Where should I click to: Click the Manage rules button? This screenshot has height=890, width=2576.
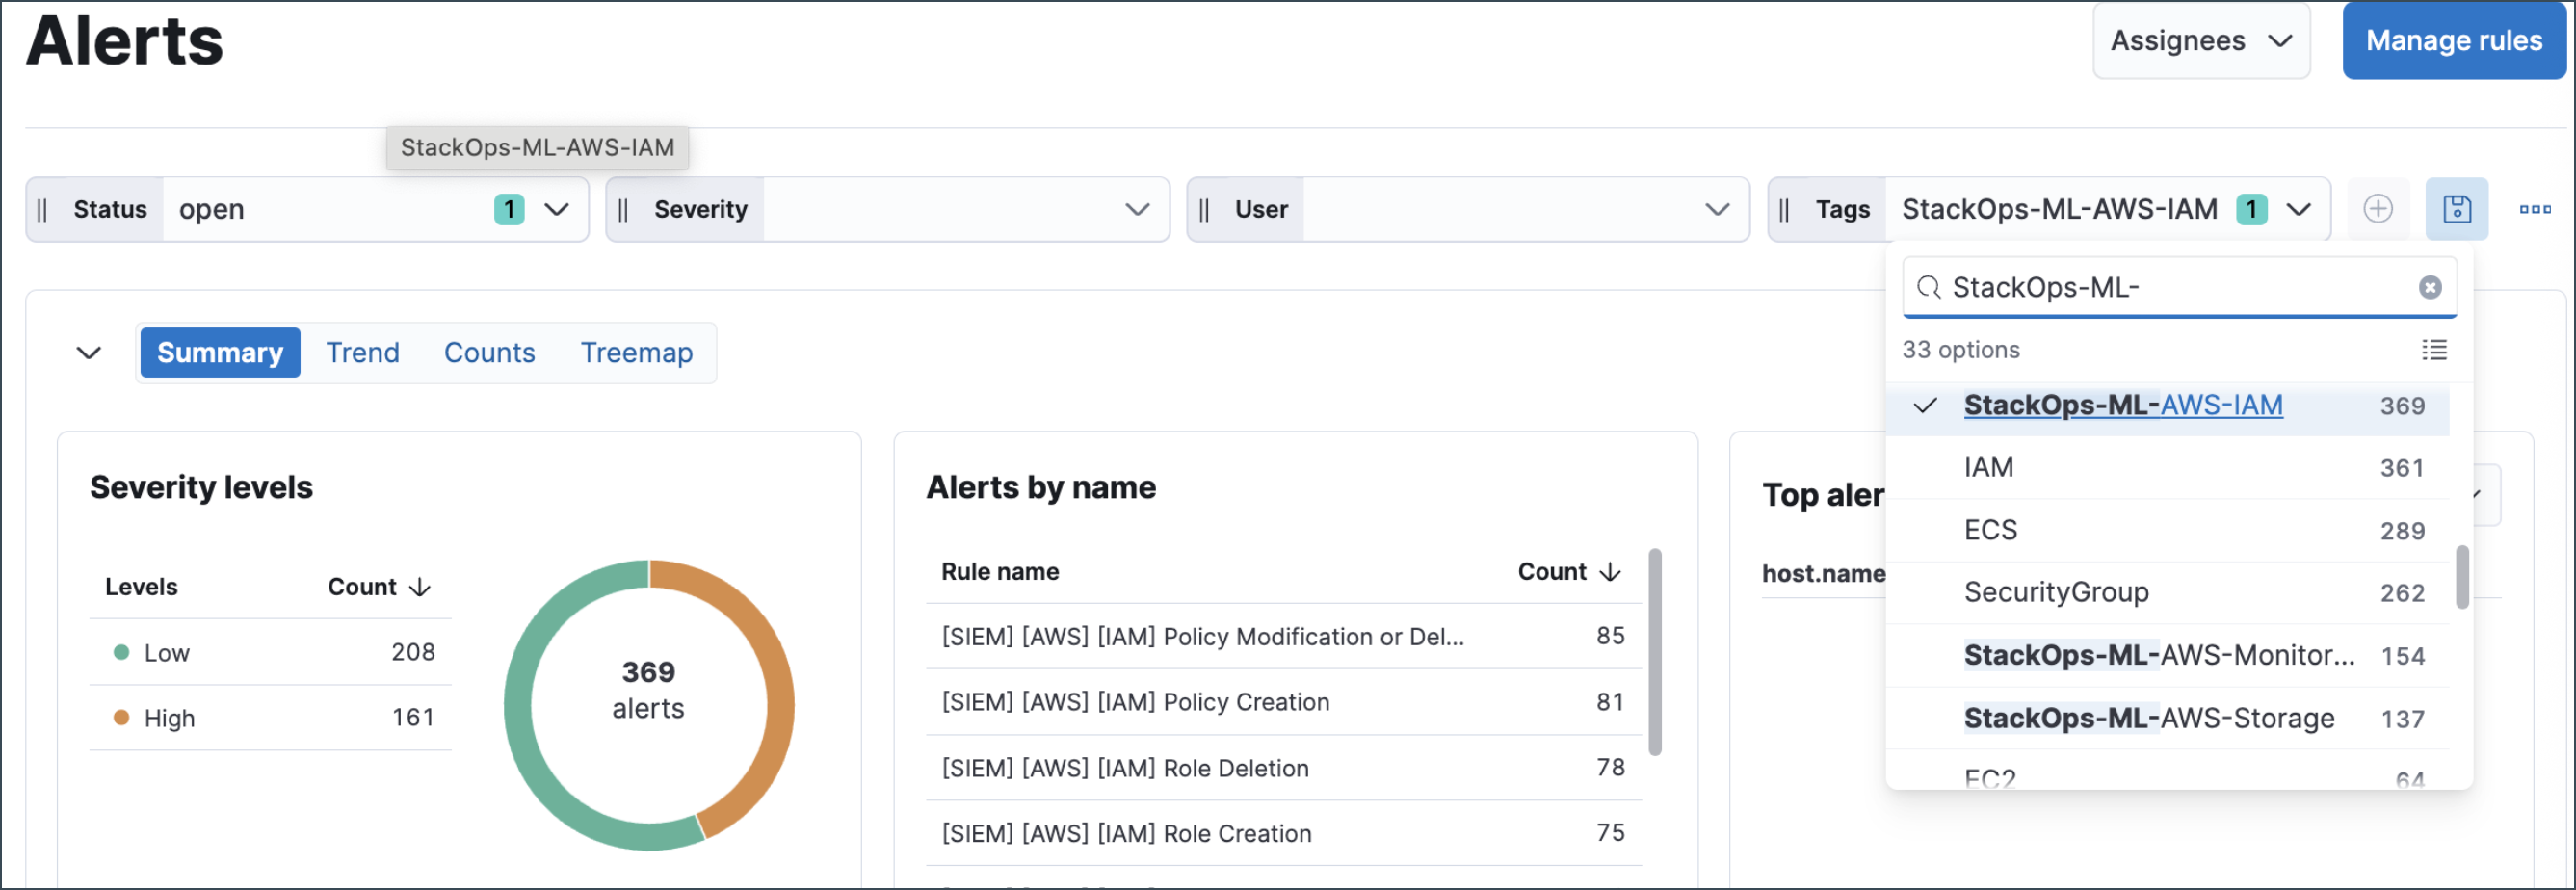2453,41
